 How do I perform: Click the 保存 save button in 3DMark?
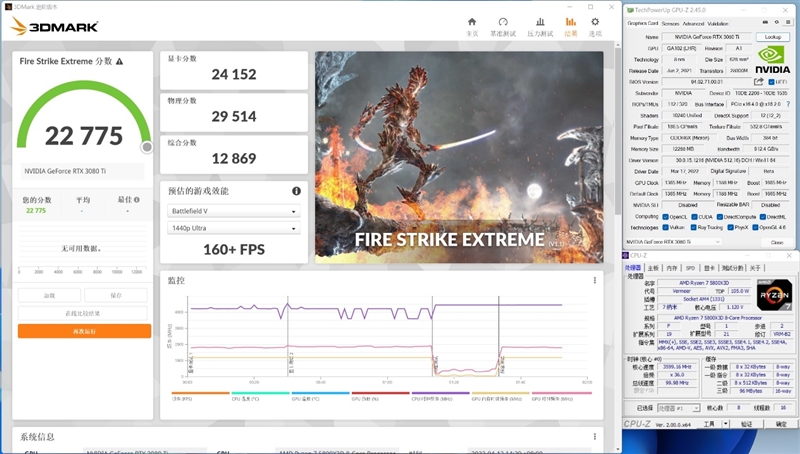pos(116,295)
